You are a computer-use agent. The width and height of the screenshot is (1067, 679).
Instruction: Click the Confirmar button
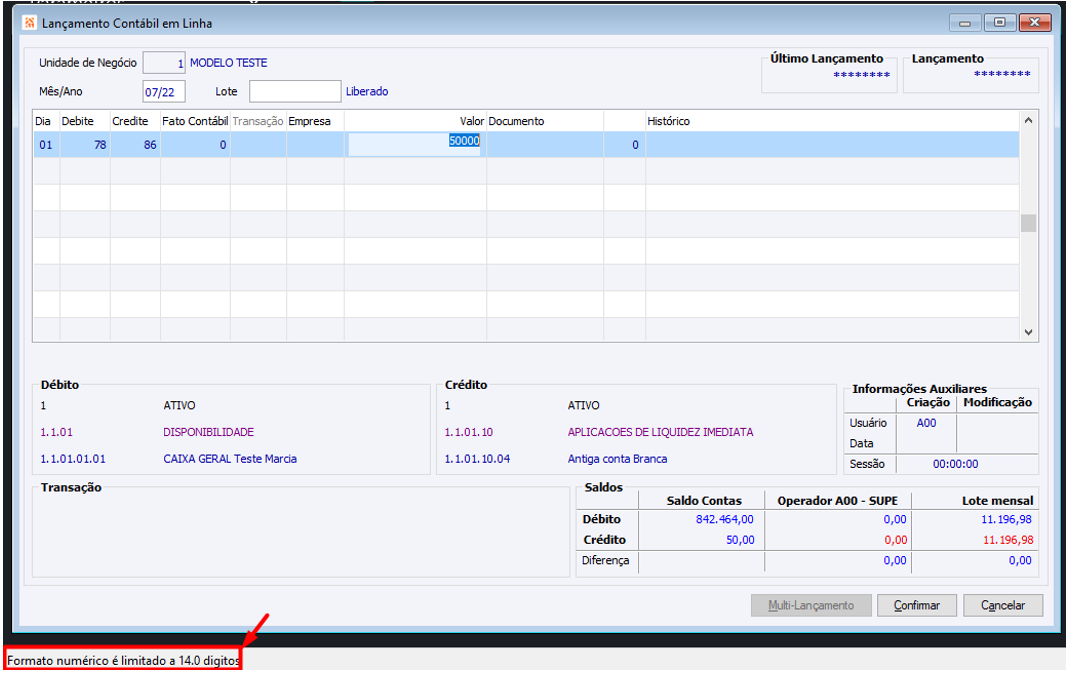point(917,606)
